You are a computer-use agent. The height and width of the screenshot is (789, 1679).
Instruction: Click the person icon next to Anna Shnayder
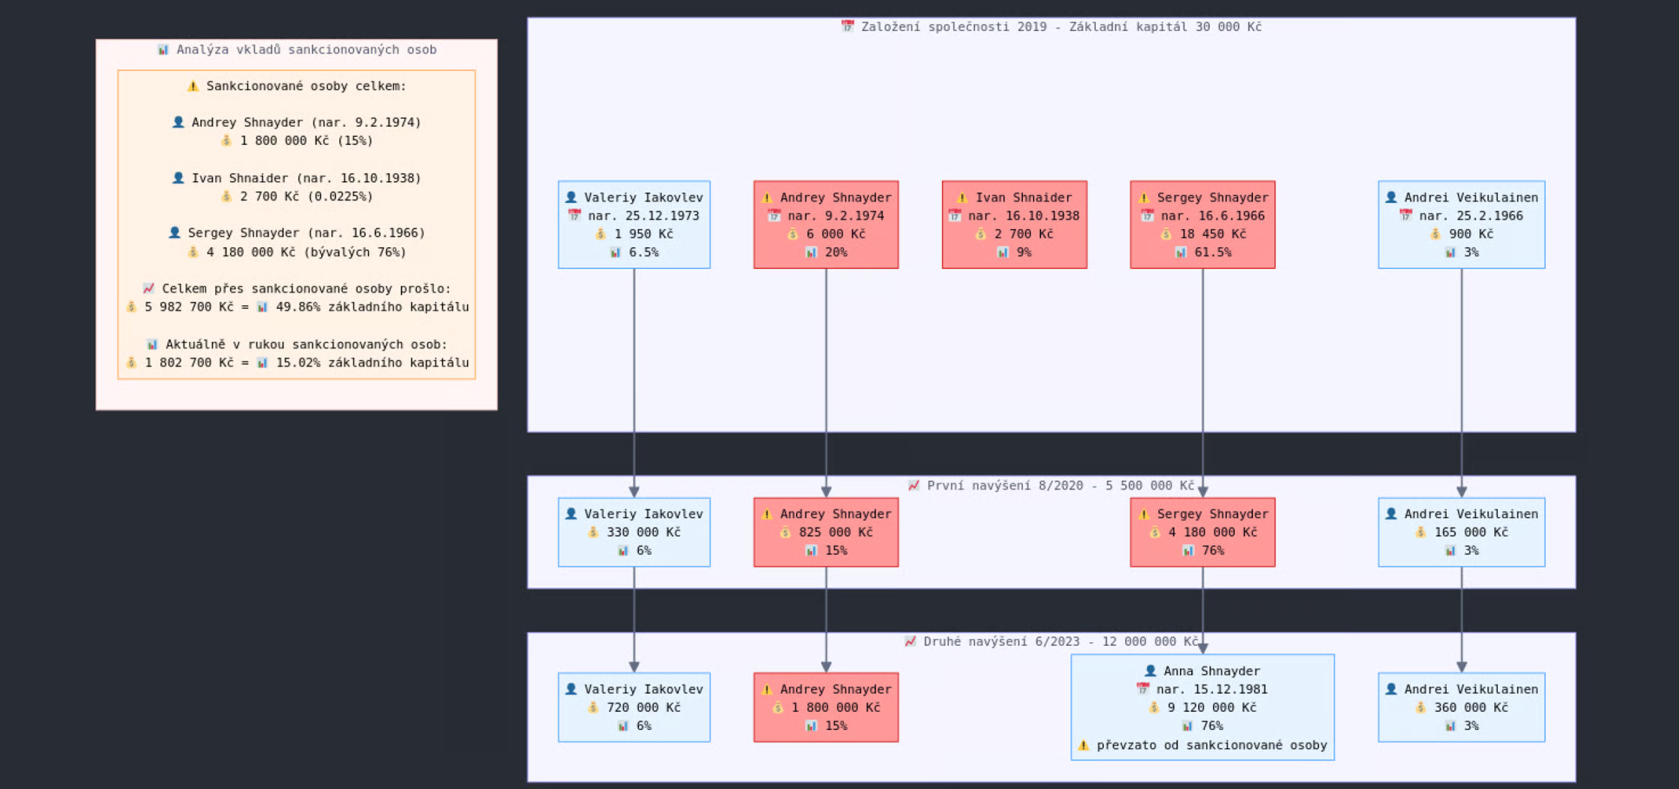[x=1150, y=671]
